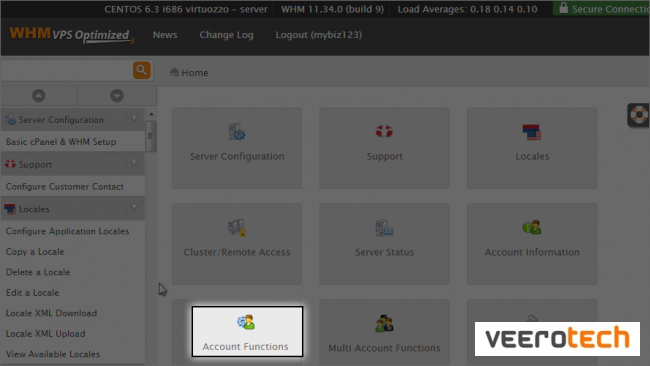Click the sidebar collapse up arrow button
This screenshot has height=366, width=650.
[x=39, y=96]
